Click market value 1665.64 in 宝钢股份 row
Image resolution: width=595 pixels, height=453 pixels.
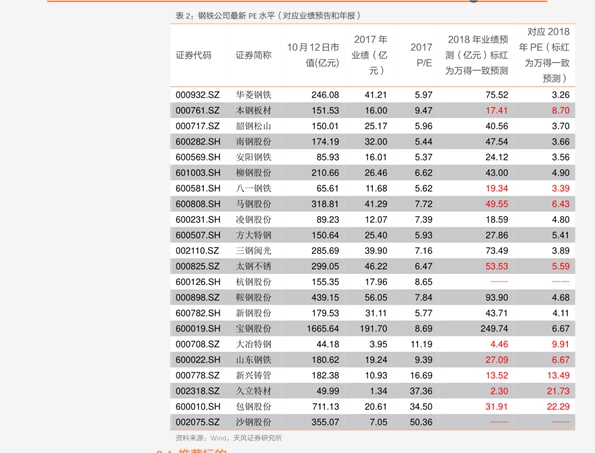coord(323,329)
